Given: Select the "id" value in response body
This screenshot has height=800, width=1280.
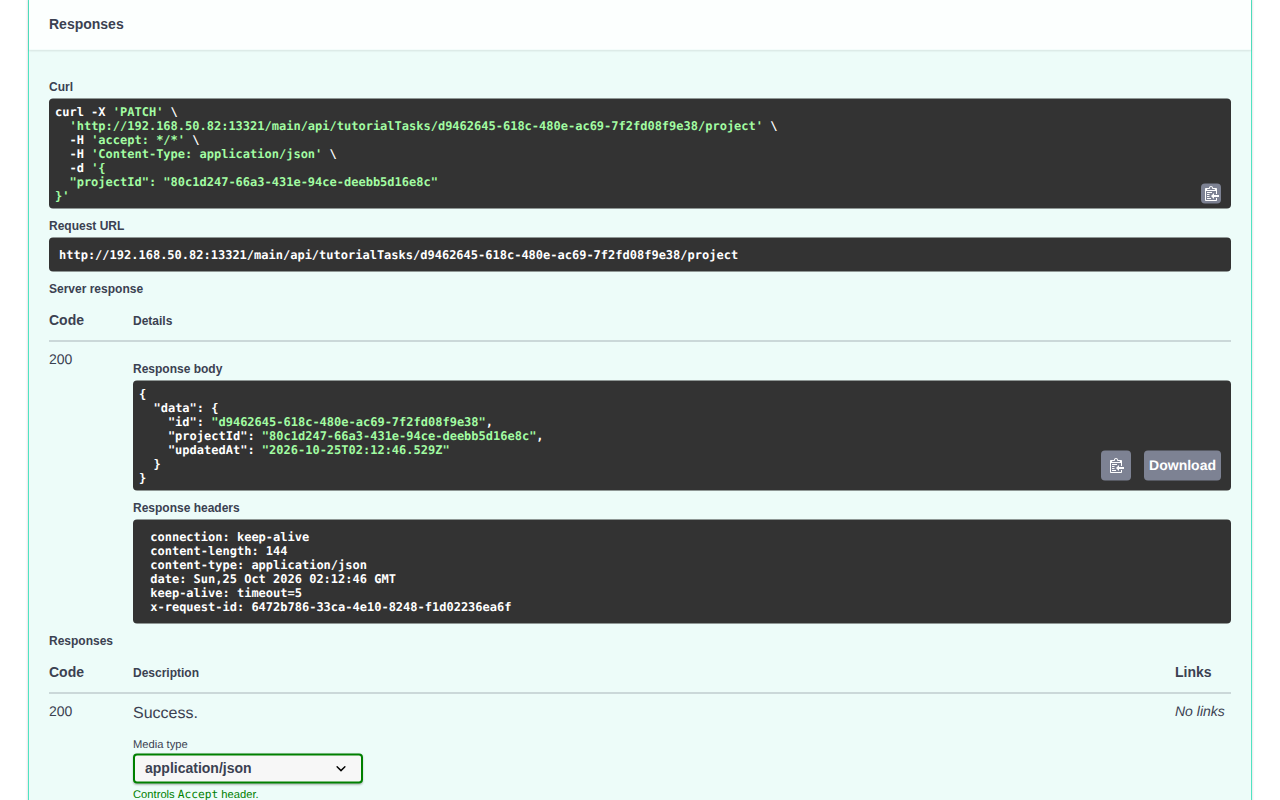Looking at the screenshot, I should [x=348, y=422].
